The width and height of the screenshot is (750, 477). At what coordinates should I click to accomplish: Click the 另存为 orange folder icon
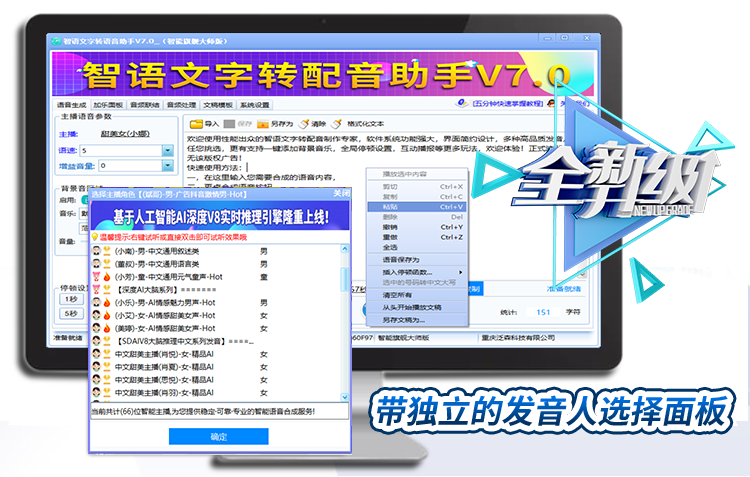coord(263,124)
